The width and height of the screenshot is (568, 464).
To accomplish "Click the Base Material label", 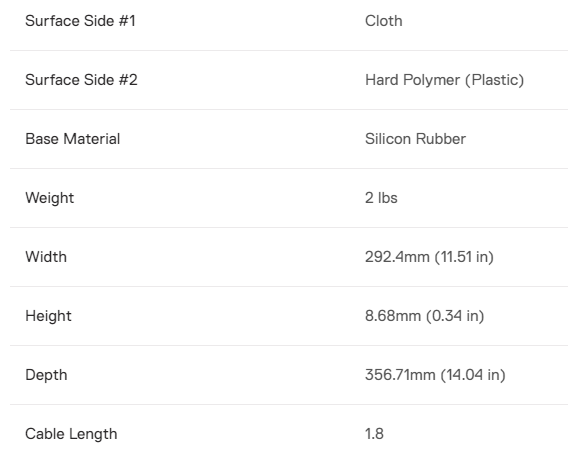I will point(72,139).
